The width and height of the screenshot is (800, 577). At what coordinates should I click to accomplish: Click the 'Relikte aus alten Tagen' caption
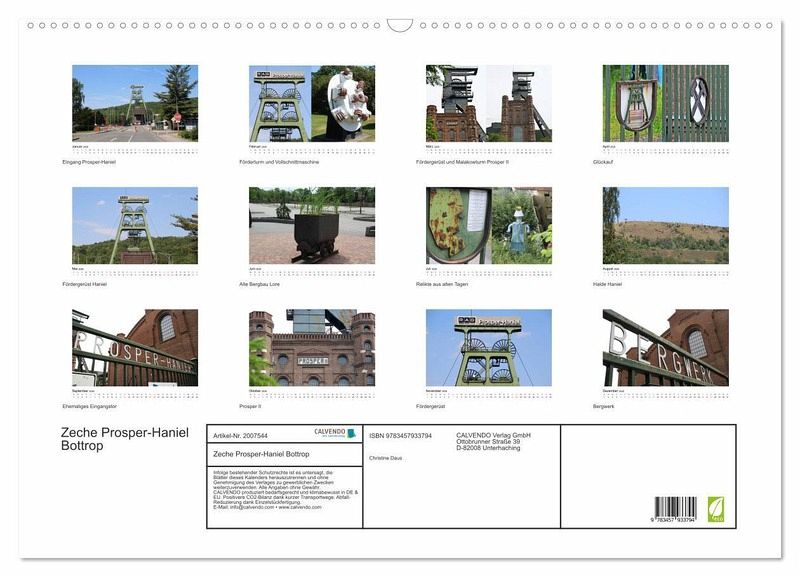click(442, 284)
